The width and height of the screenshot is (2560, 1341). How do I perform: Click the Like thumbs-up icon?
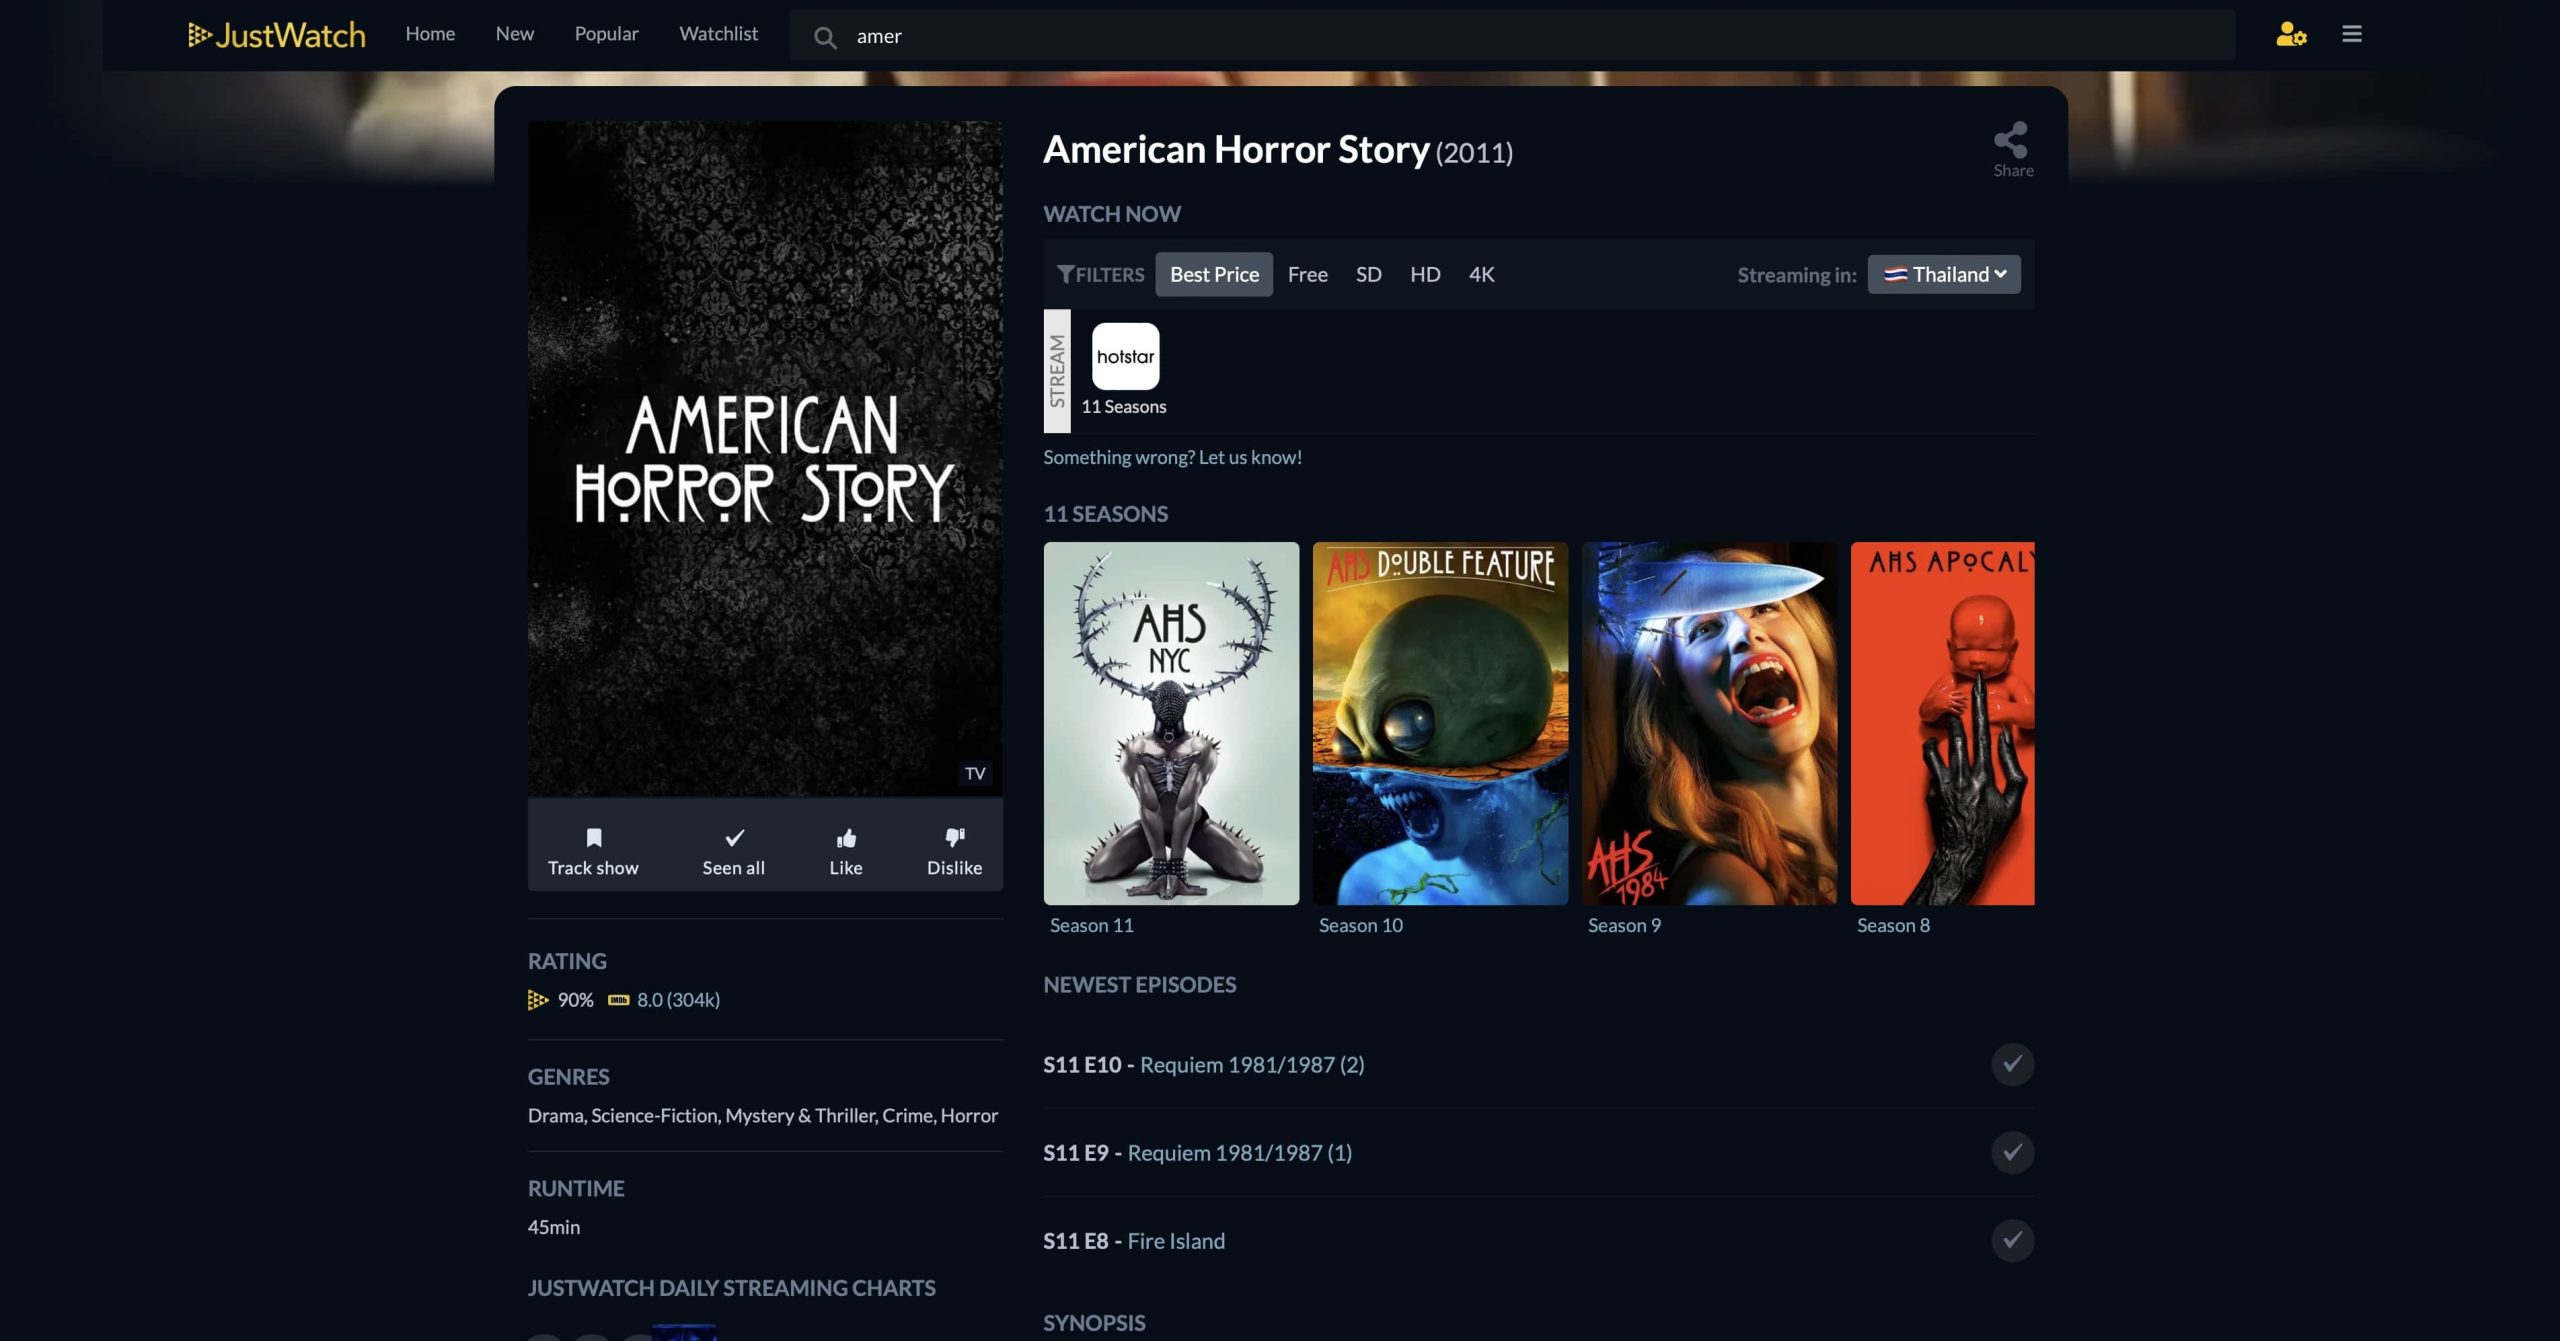point(846,838)
